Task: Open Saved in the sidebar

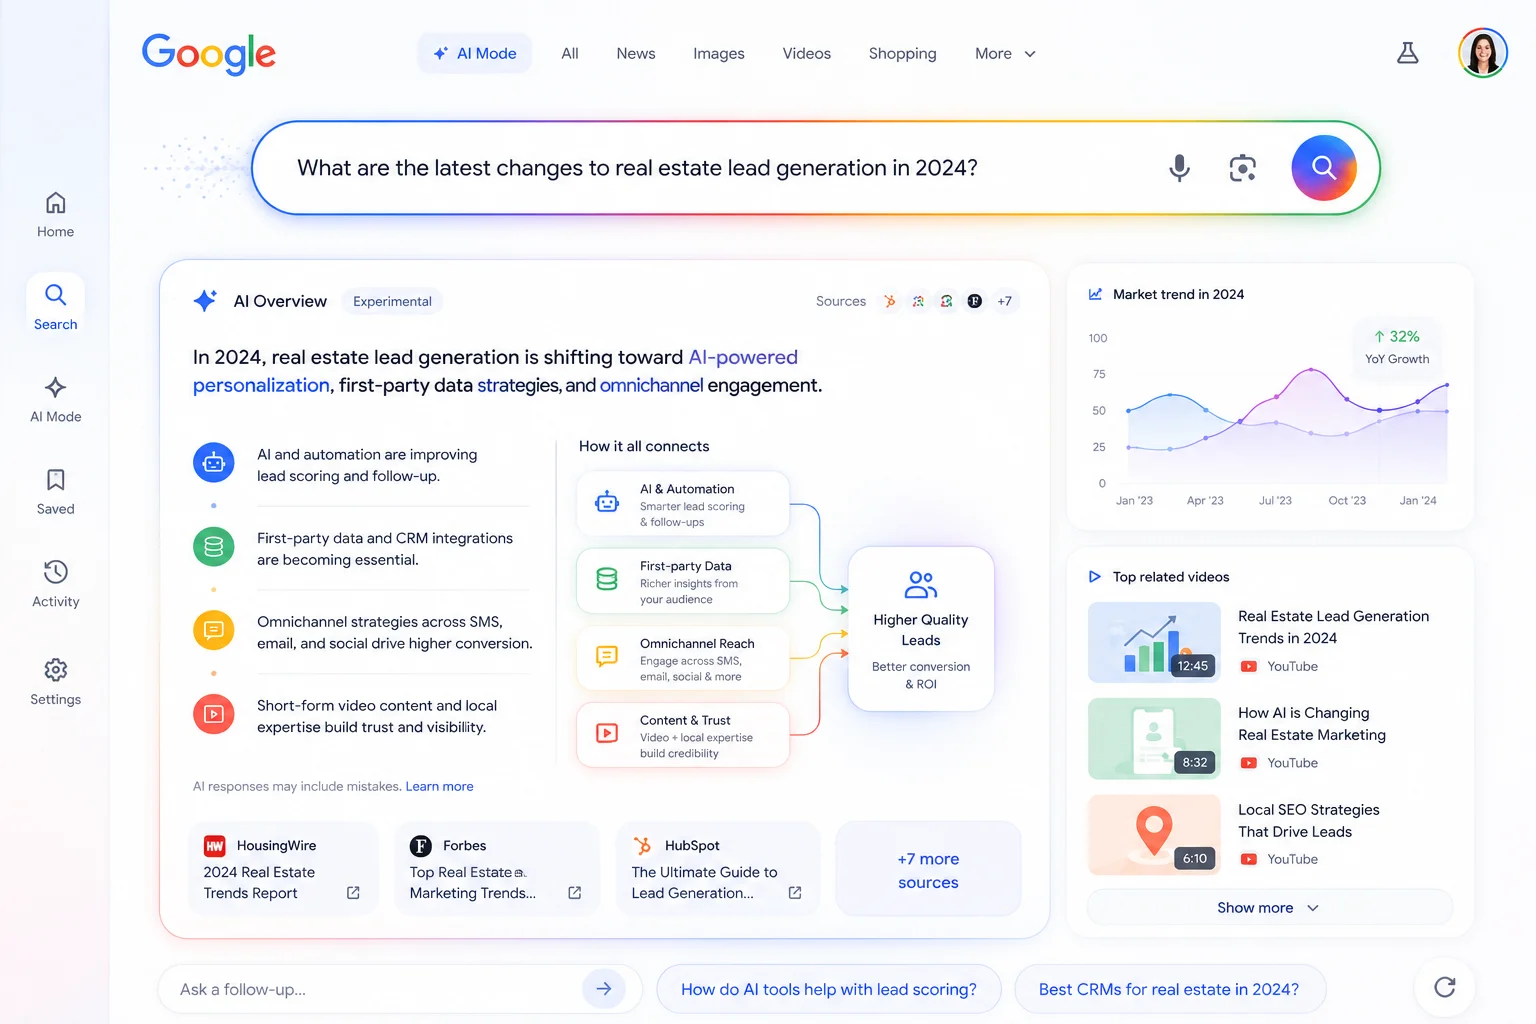Action: pos(56,491)
